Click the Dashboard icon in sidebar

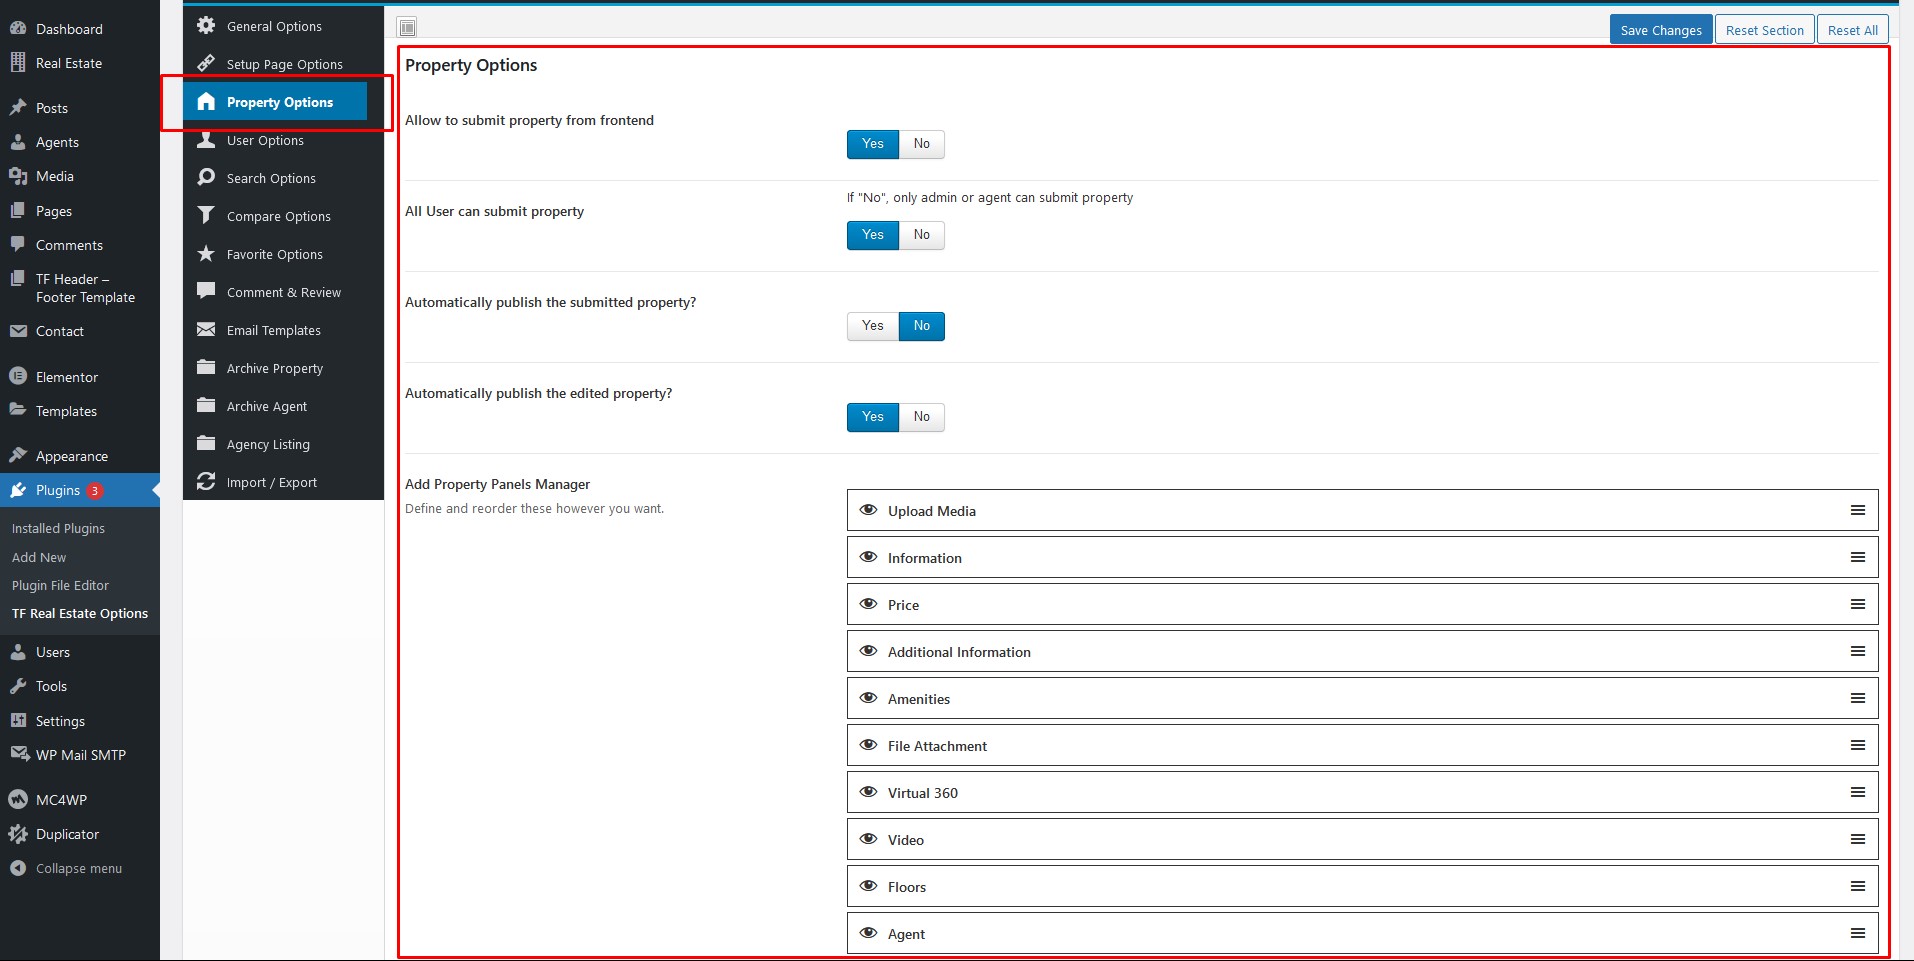pos(18,29)
